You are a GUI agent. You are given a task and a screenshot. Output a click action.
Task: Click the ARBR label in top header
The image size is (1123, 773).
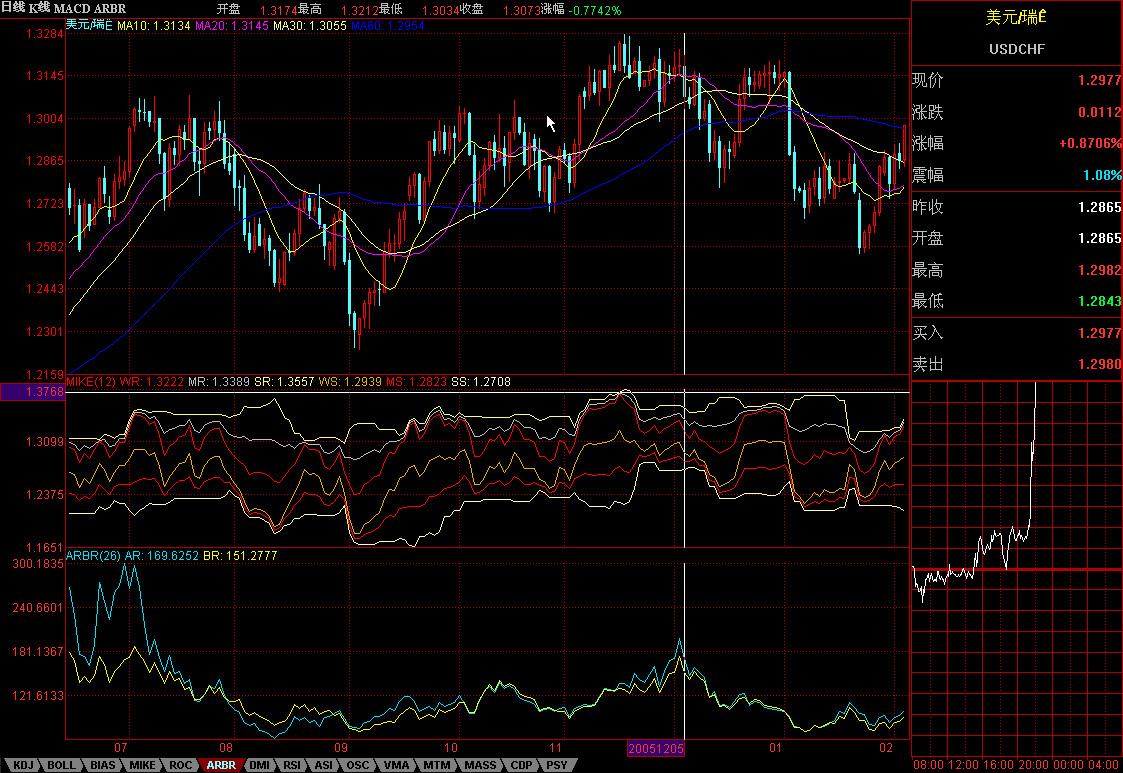click(x=110, y=9)
